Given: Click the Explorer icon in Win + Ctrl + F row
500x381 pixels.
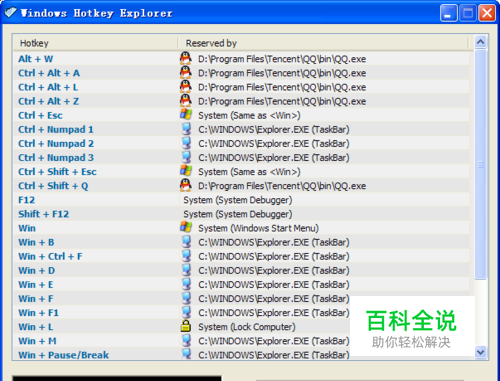Looking at the screenshot, I should point(187,255).
